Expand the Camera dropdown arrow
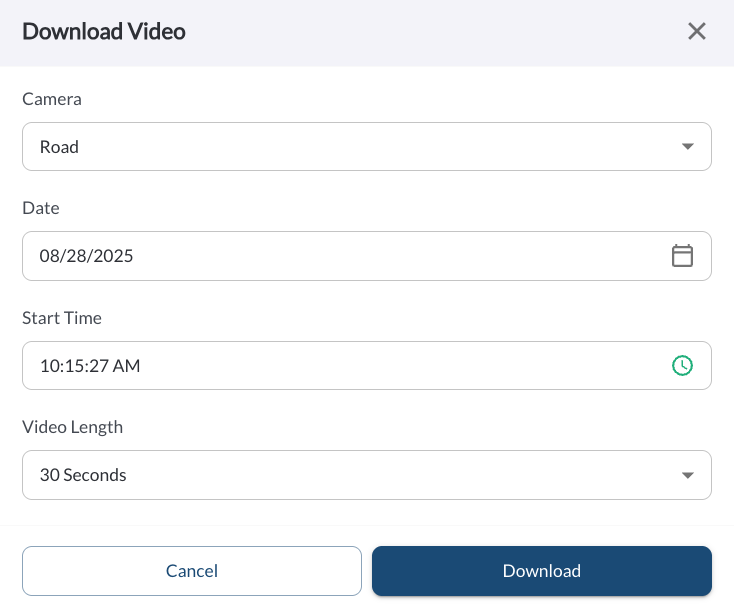 [x=687, y=147]
